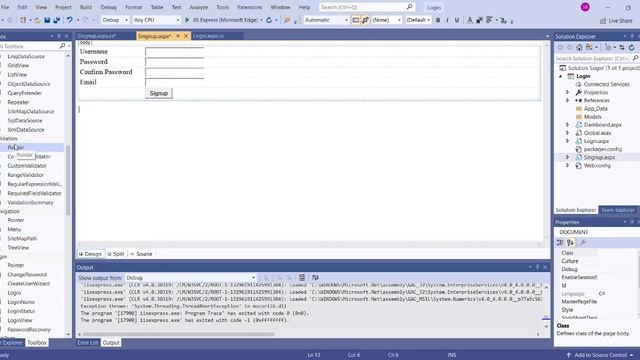Expand the Dashboard.aspx node
The width and height of the screenshot is (640, 360).
(x=567, y=125)
